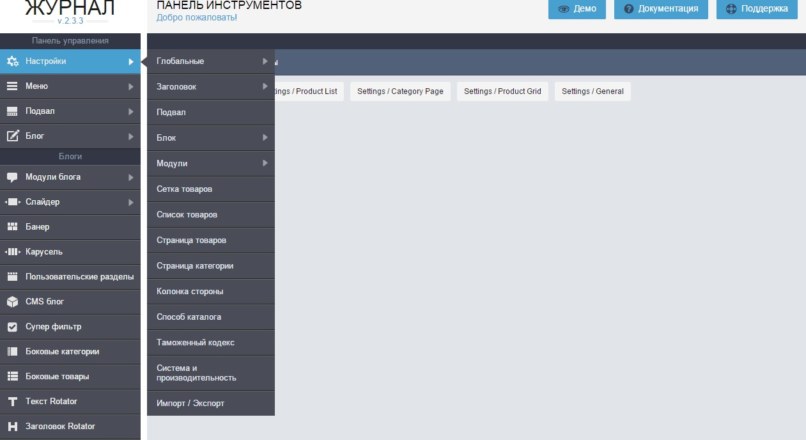Click the eye icon on Демо button

(564, 9)
